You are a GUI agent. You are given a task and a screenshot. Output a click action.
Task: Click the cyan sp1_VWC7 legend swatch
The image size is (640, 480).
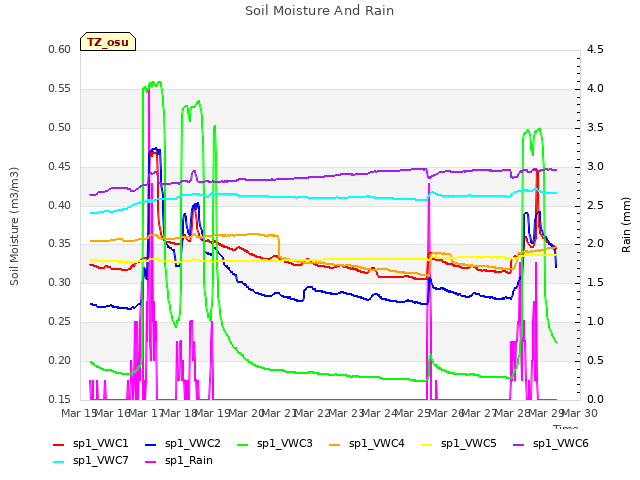pyautogui.click(x=59, y=462)
